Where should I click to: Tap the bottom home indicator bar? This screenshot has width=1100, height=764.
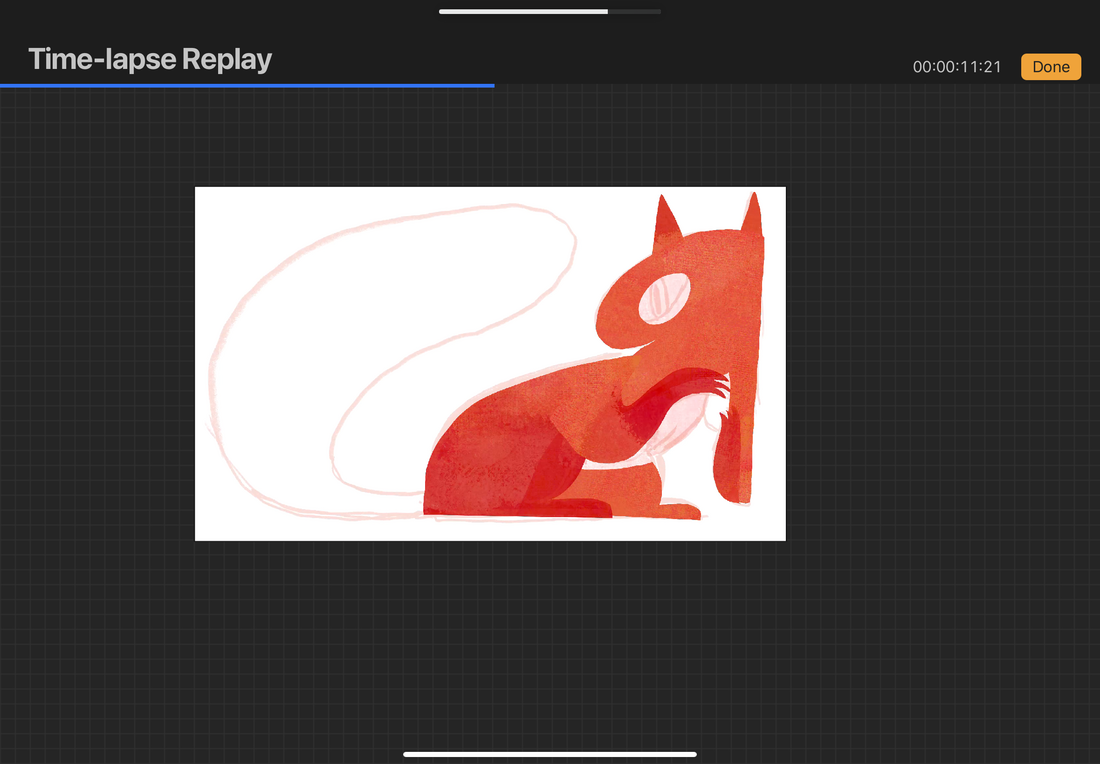pyautogui.click(x=549, y=754)
